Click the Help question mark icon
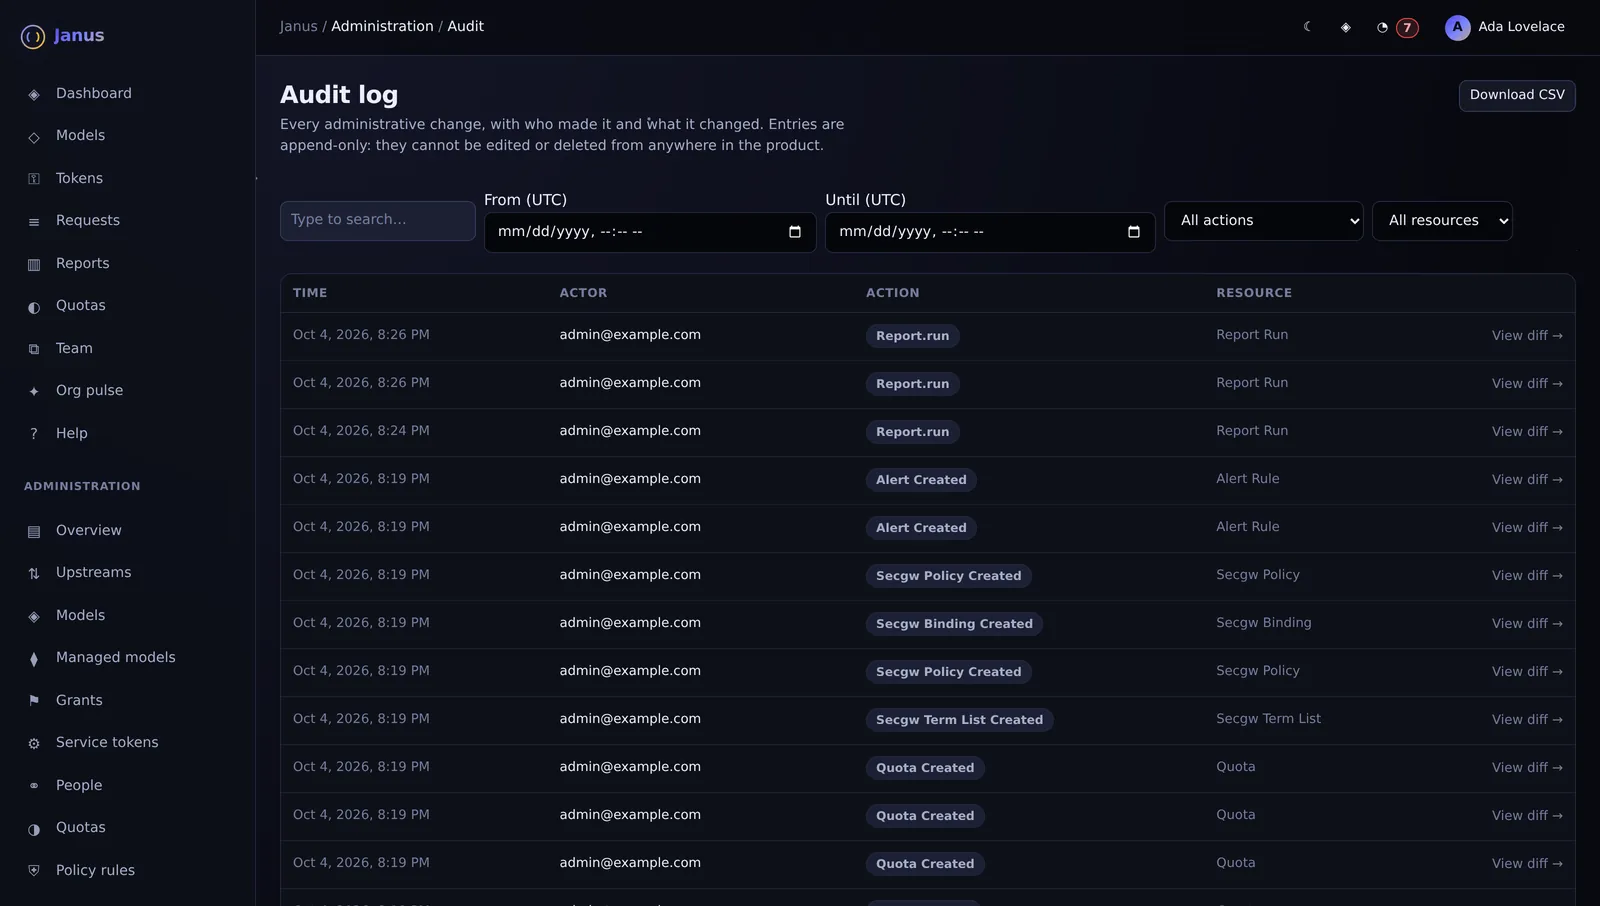 tap(34, 434)
